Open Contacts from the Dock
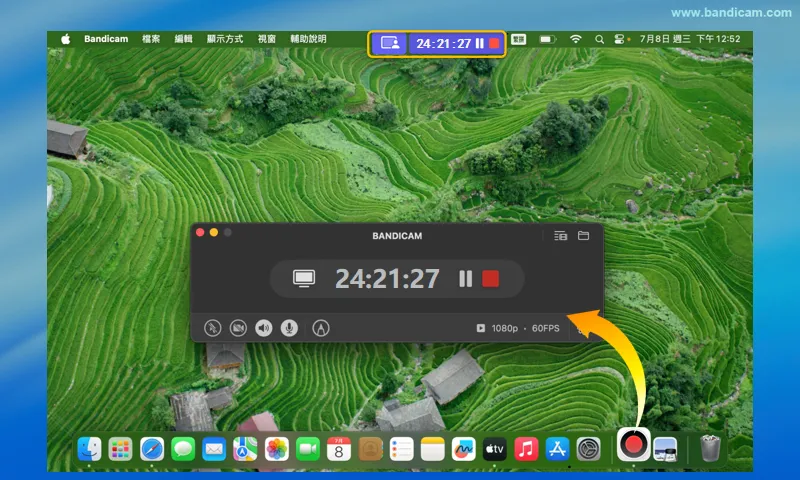 tap(370, 449)
